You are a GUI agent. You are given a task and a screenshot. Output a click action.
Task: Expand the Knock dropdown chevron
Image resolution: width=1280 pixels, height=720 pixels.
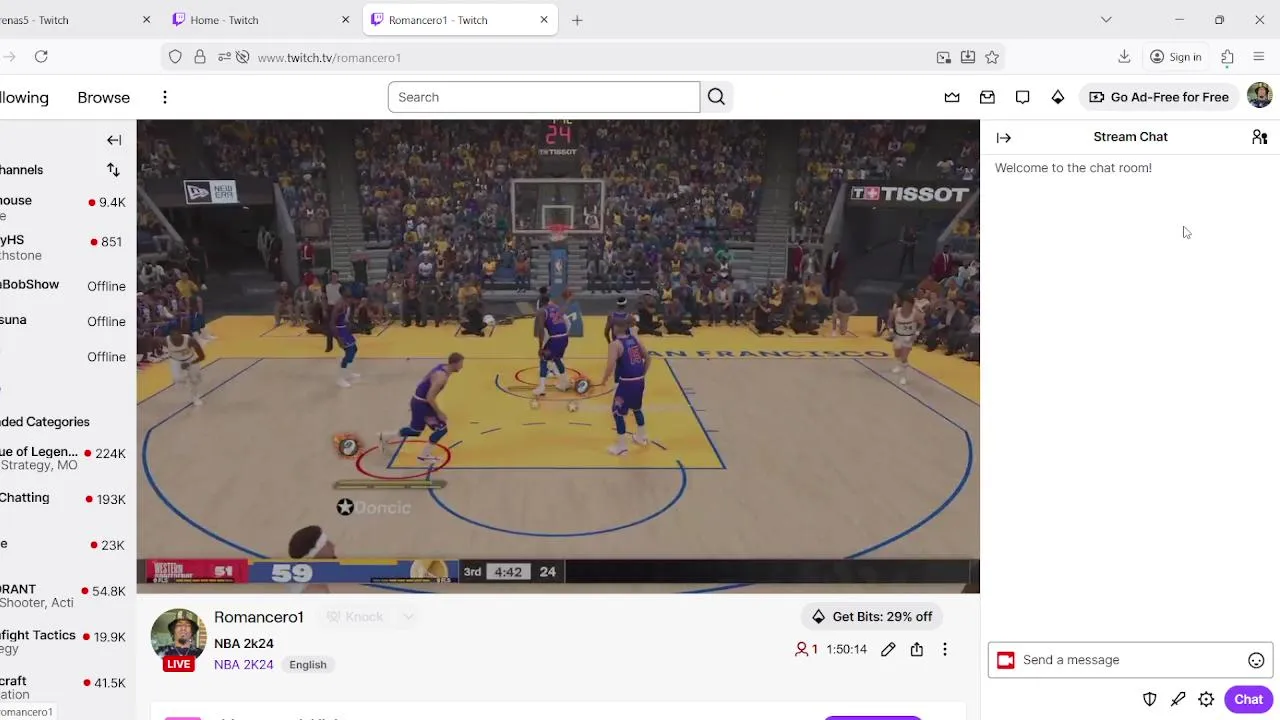click(x=408, y=617)
